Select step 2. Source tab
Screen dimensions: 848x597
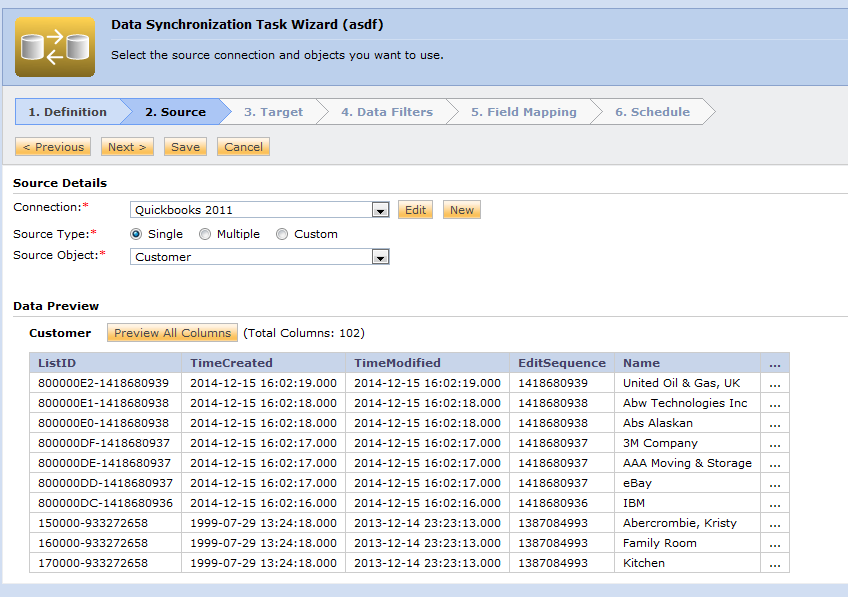coord(175,112)
